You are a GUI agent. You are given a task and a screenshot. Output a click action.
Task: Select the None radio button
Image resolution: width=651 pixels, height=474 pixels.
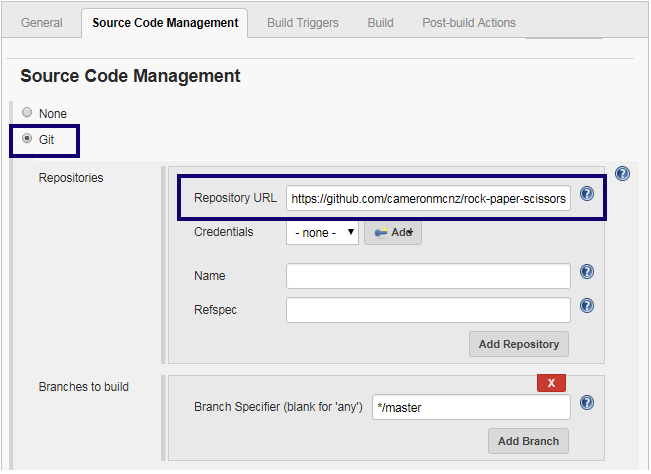27,112
